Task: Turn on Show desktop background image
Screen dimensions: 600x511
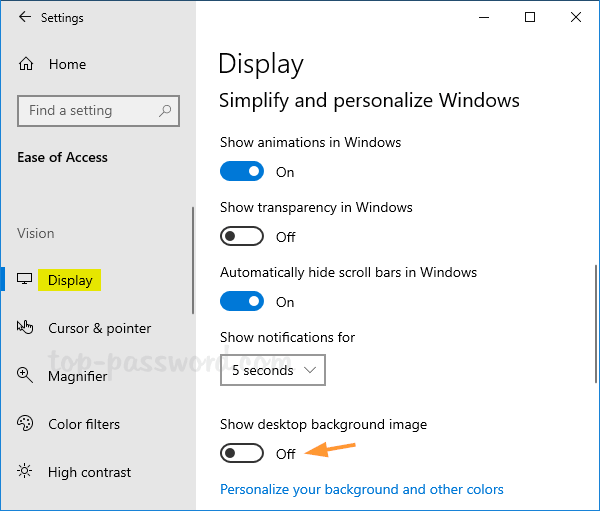Action: click(242, 454)
